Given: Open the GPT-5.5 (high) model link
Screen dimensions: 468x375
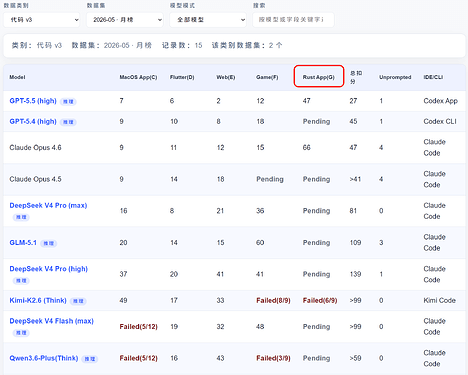Looking at the screenshot, I should pyautogui.click(x=33, y=101).
